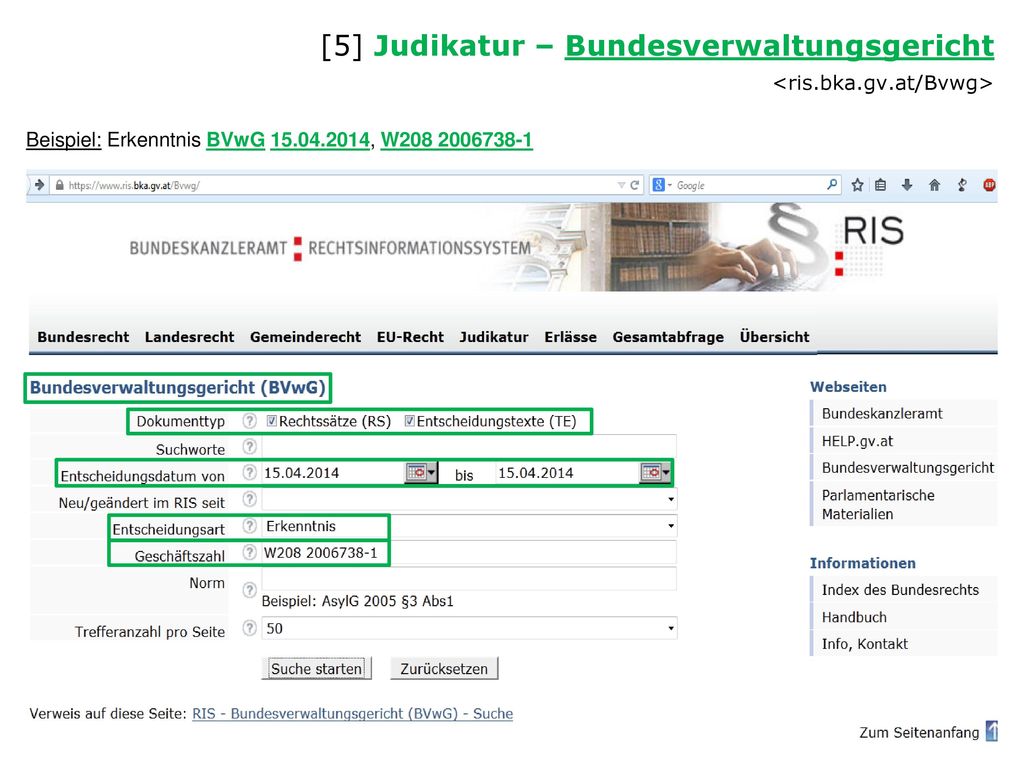1024x768 pixels.
Task: Click the Zum Seitenanfang text
Action: [x=919, y=733]
